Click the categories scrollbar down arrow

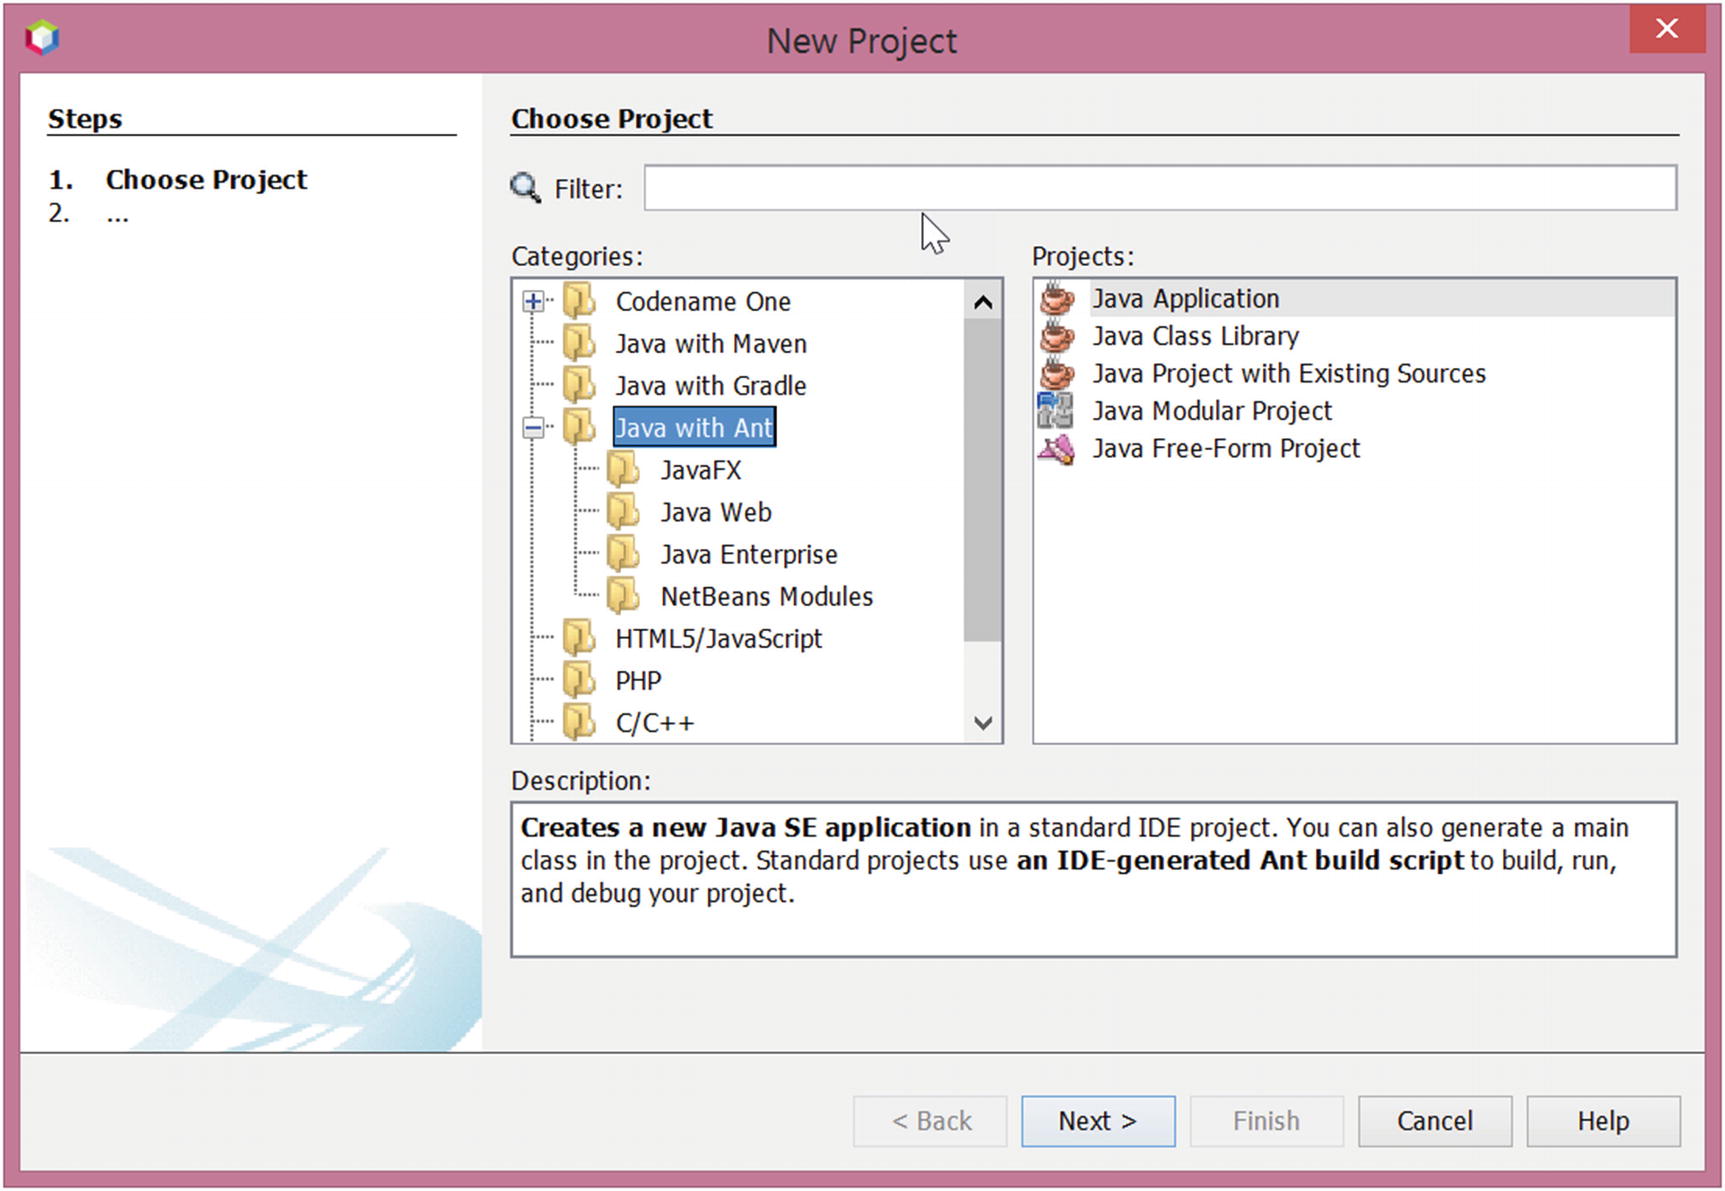tap(983, 722)
